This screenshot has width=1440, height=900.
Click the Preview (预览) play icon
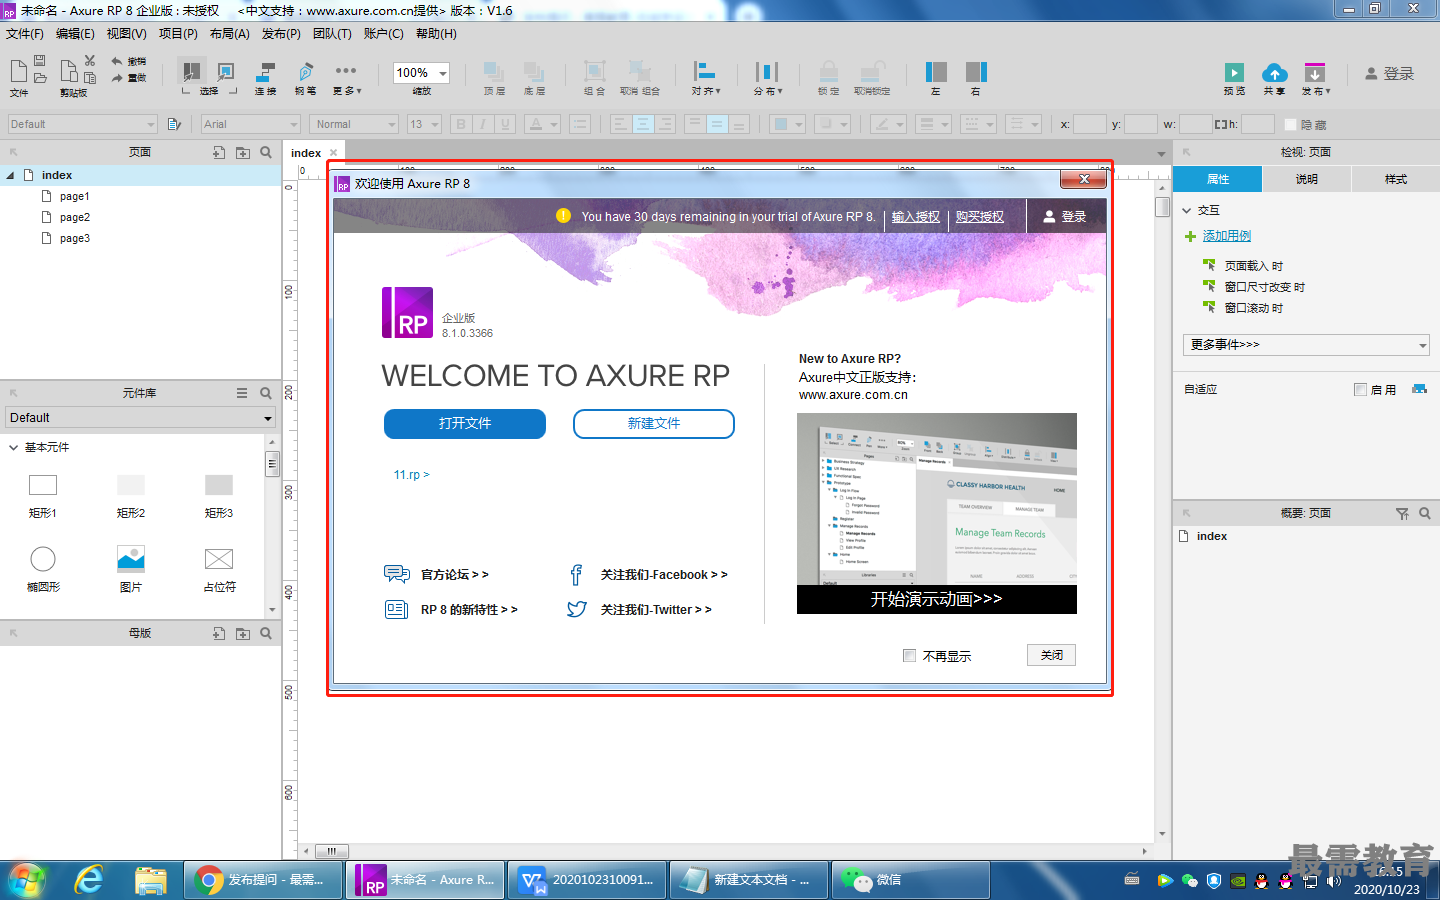1234,72
